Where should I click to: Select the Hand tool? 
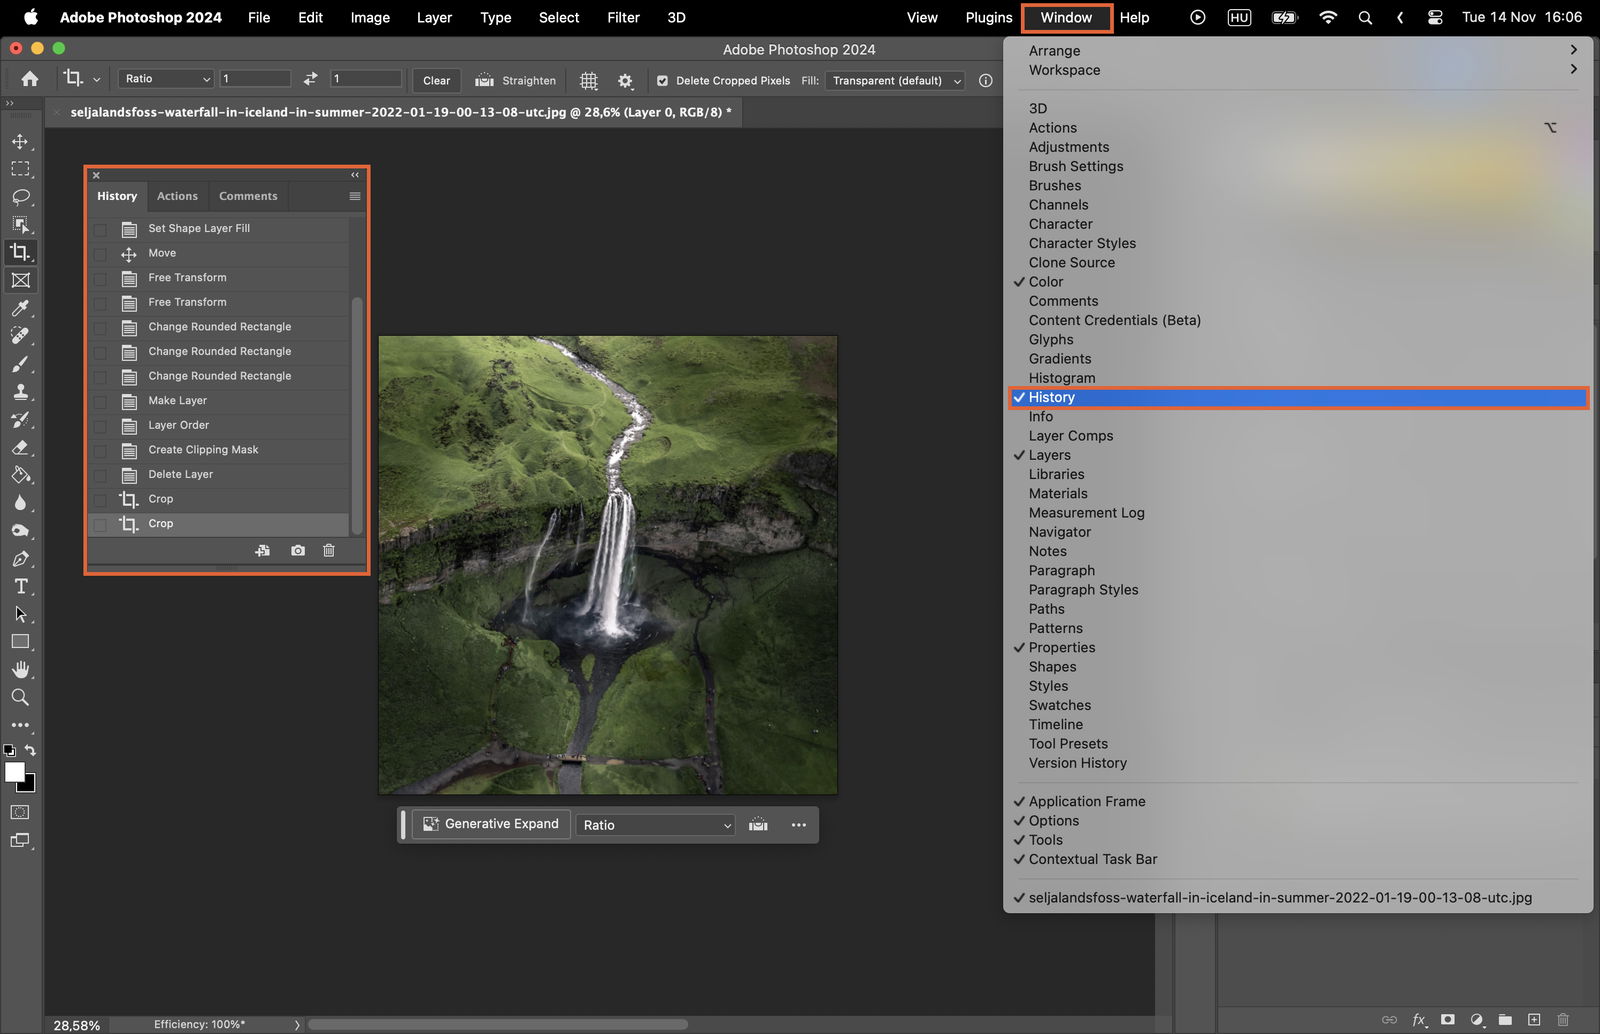click(20, 669)
